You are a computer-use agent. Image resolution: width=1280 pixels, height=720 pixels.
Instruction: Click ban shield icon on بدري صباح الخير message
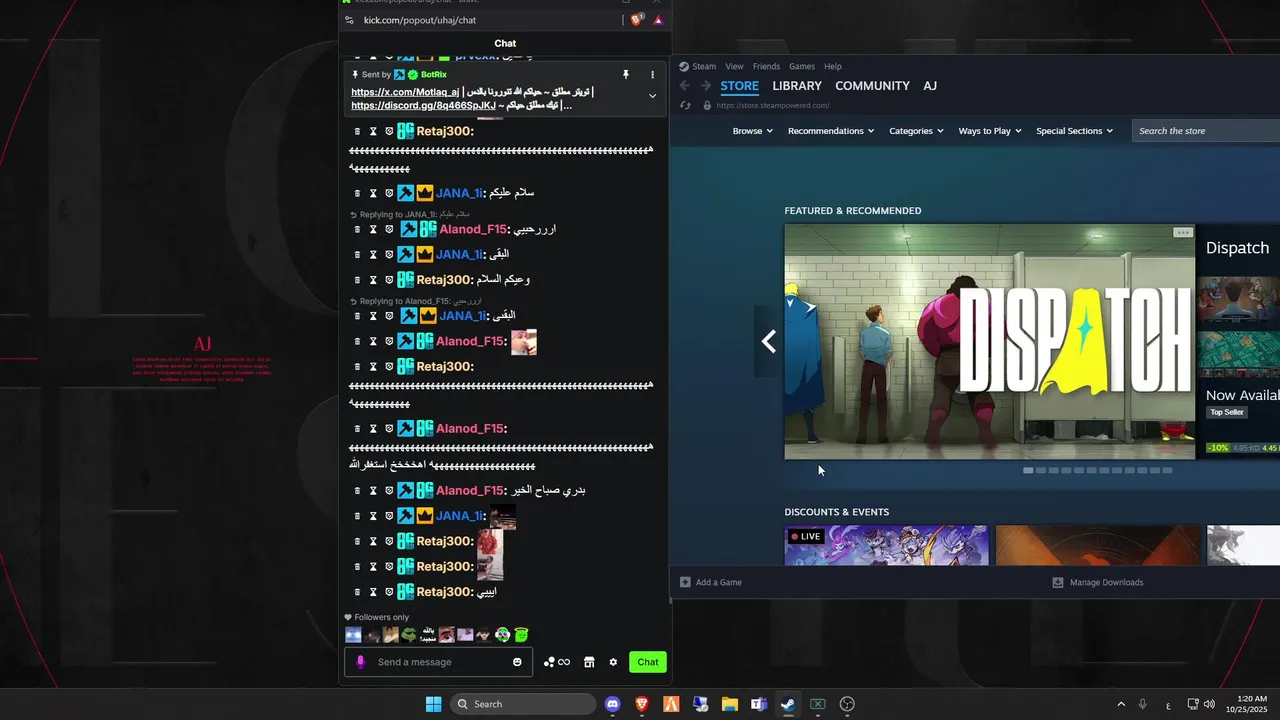click(389, 491)
